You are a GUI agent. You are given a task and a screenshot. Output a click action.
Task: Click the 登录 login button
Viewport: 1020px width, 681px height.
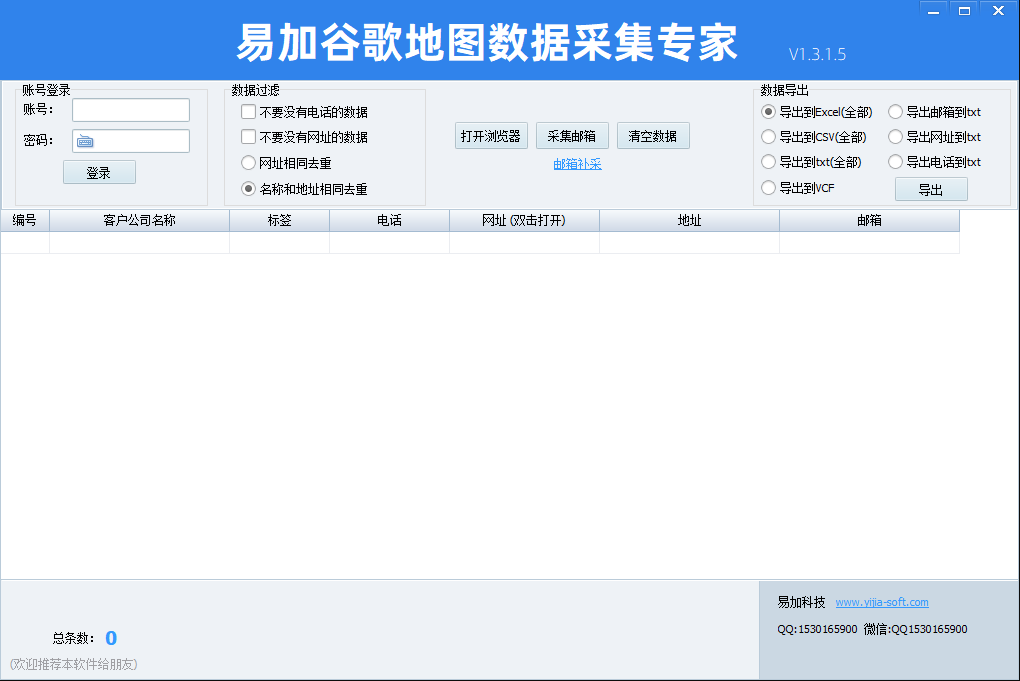[100, 172]
